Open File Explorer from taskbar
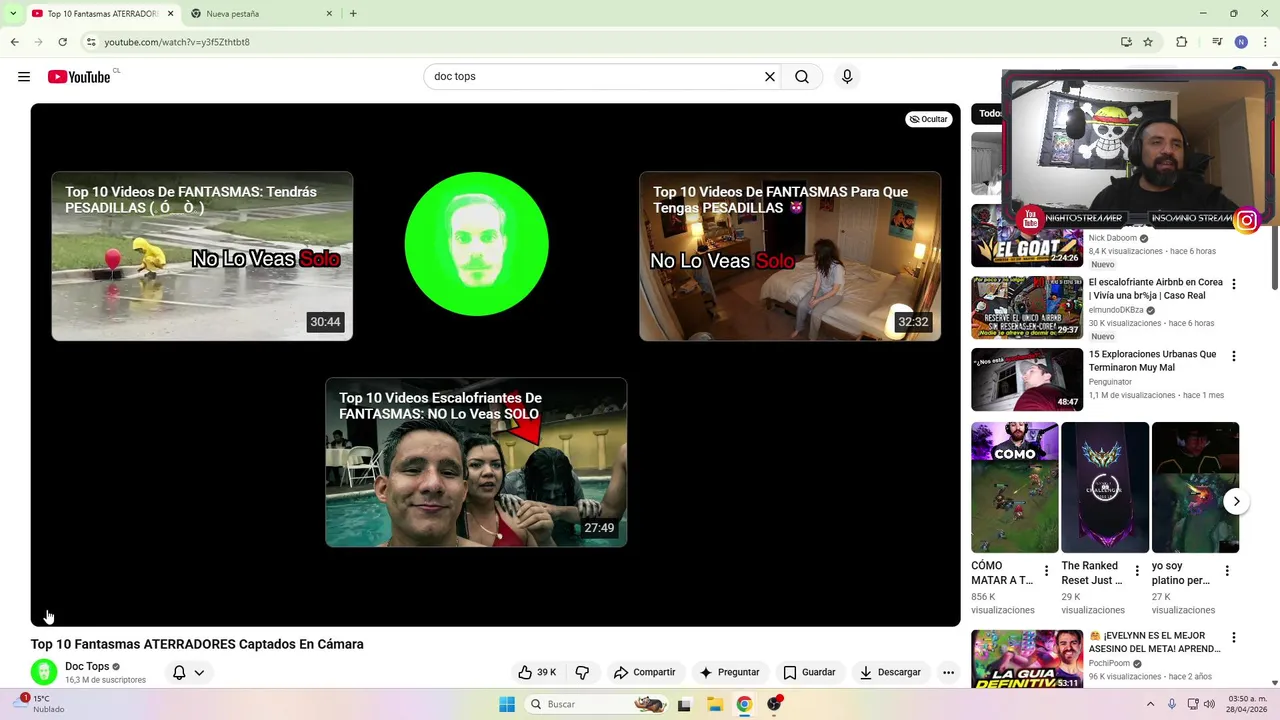Screen dimensions: 1280x720 click(714, 704)
